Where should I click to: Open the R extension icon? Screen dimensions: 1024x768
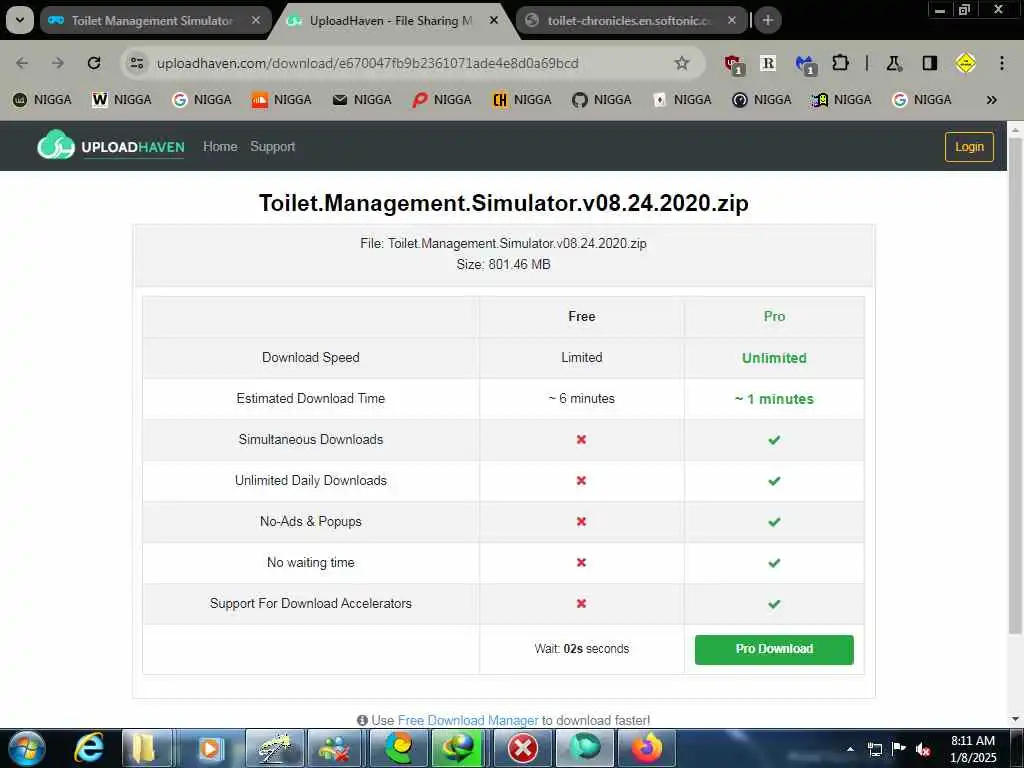(x=768, y=63)
